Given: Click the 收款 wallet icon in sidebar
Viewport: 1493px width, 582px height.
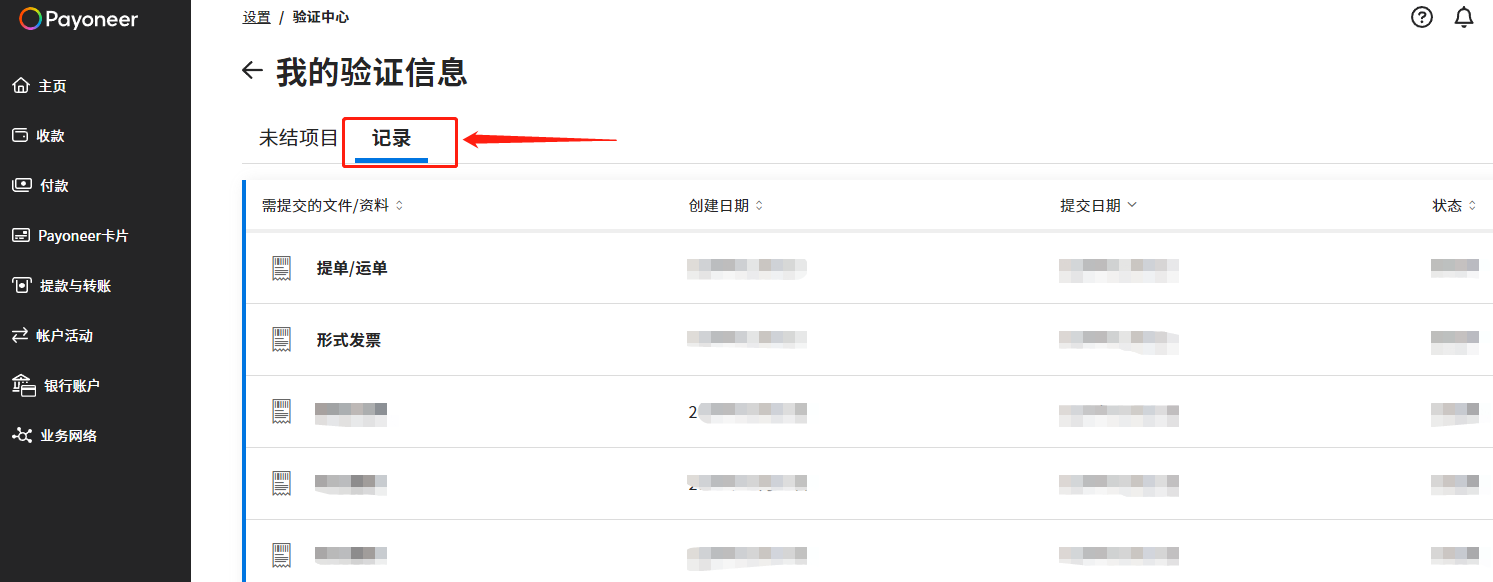Looking at the screenshot, I should (x=20, y=135).
